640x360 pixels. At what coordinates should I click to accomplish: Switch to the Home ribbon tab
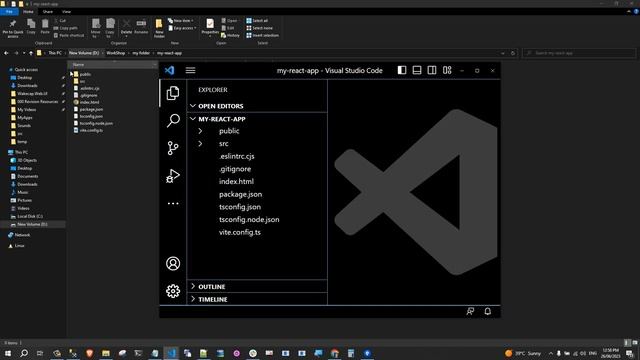[28, 12]
